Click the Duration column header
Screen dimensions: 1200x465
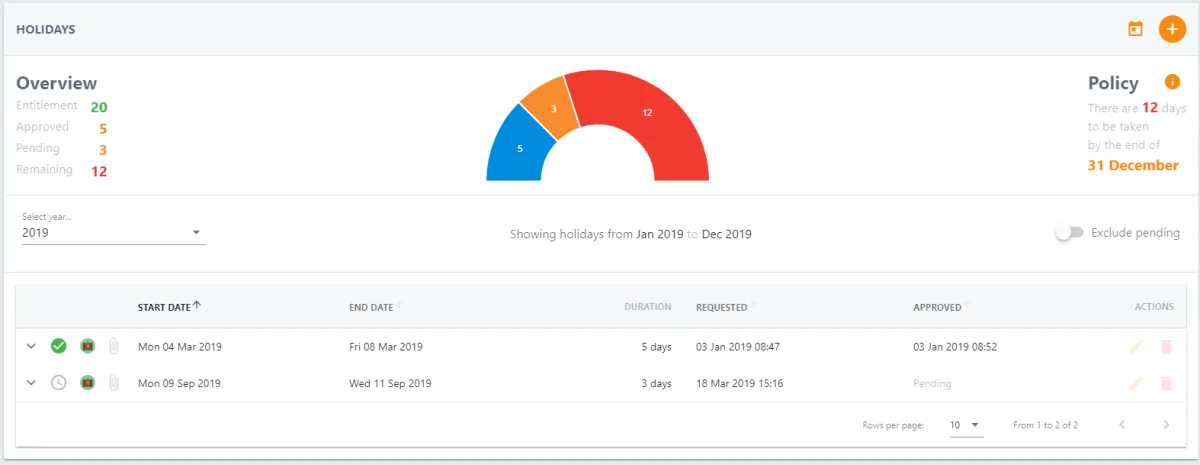648,307
